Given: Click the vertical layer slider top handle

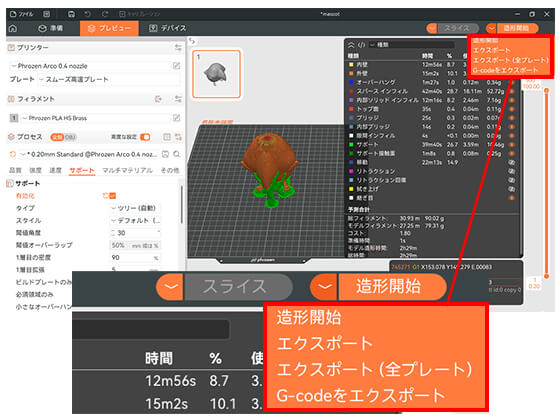Looking at the screenshot, I should tap(546, 91).
